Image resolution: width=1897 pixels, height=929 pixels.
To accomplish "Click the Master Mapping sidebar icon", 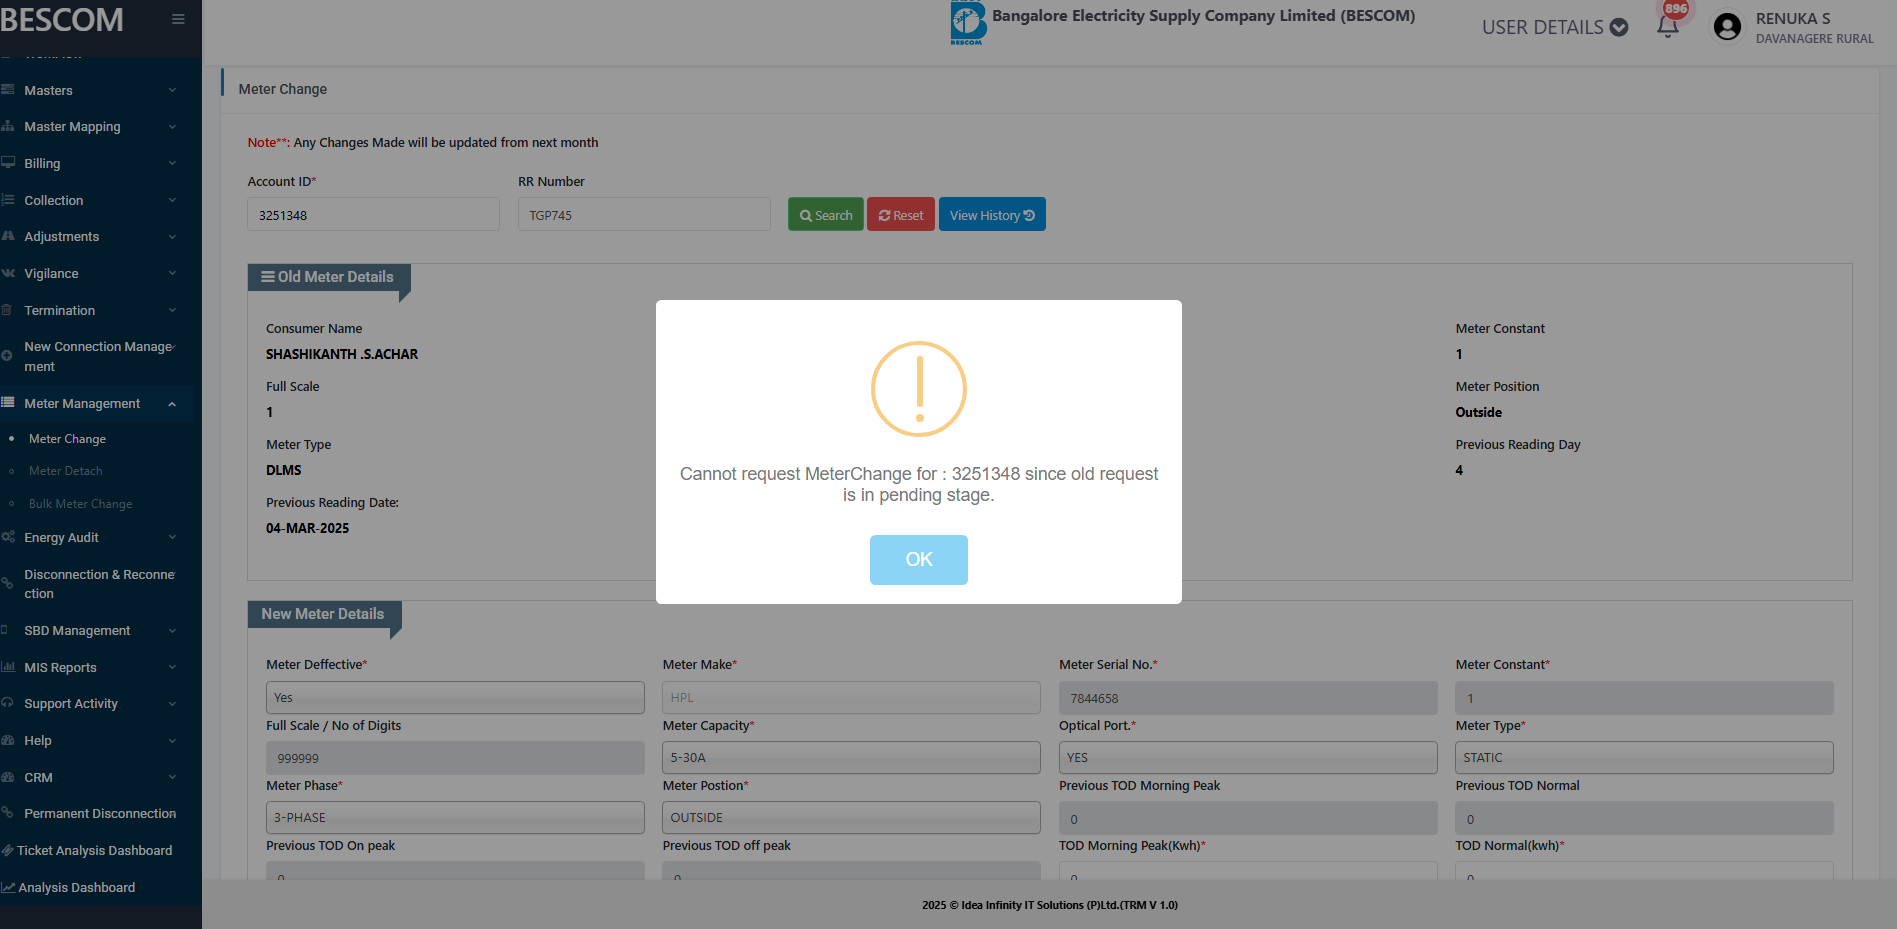I will (x=8, y=127).
